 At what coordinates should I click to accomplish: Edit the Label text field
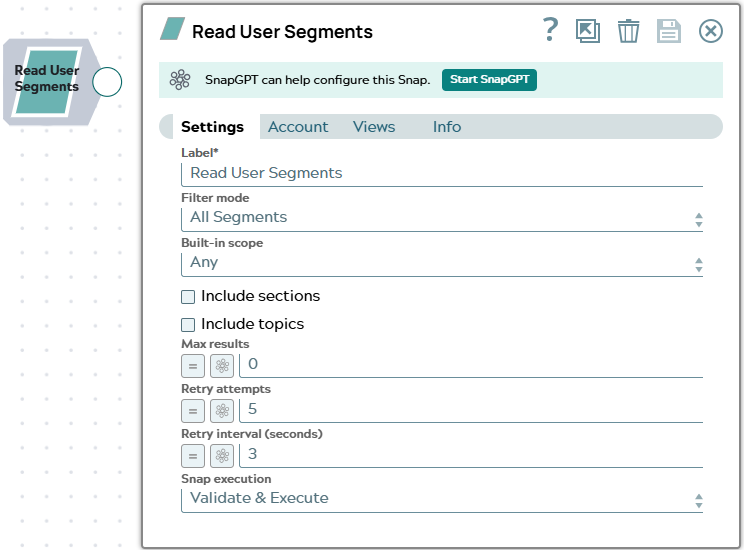(x=442, y=173)
